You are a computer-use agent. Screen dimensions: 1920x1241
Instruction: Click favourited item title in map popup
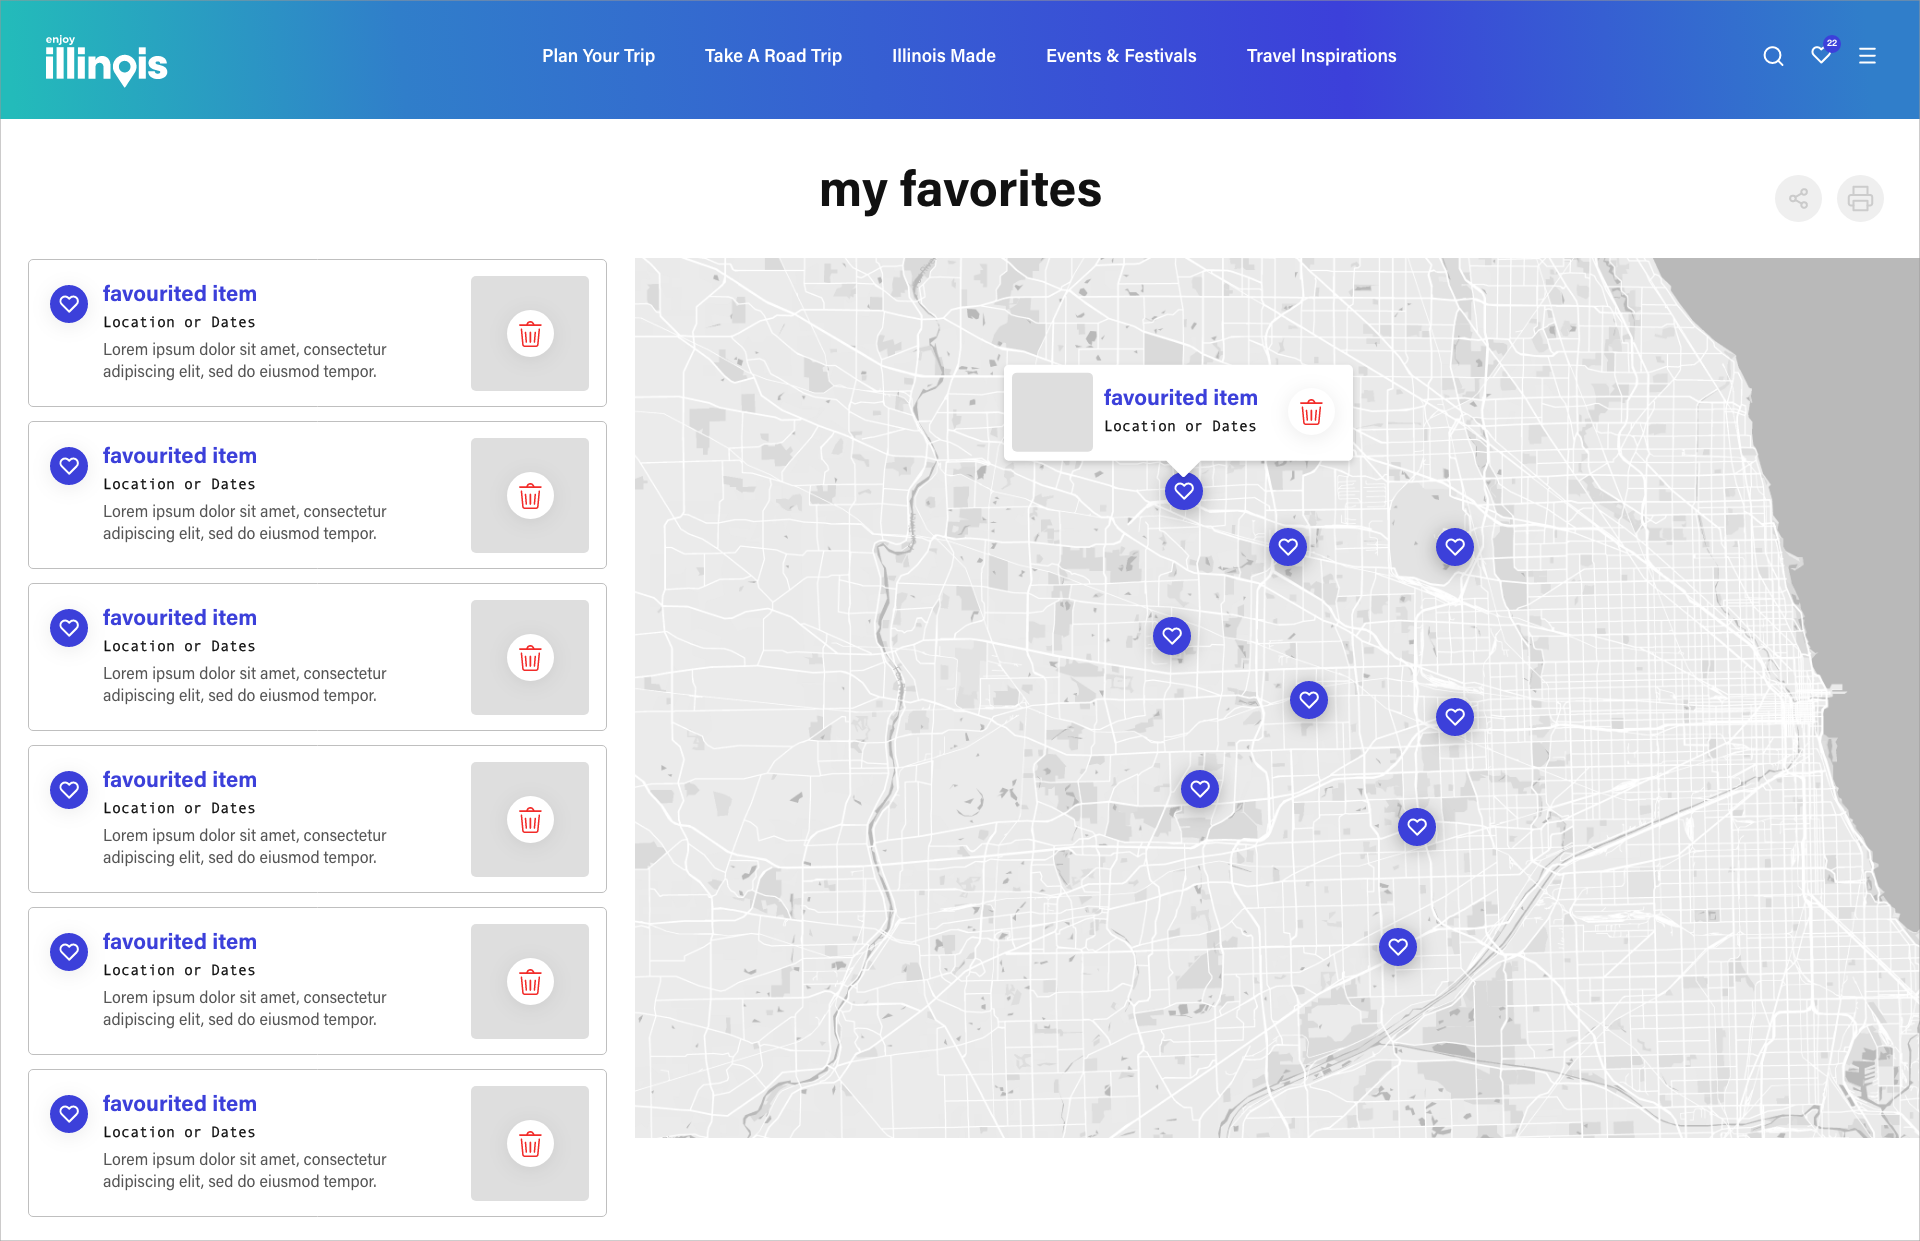[x=1180, y=398]
